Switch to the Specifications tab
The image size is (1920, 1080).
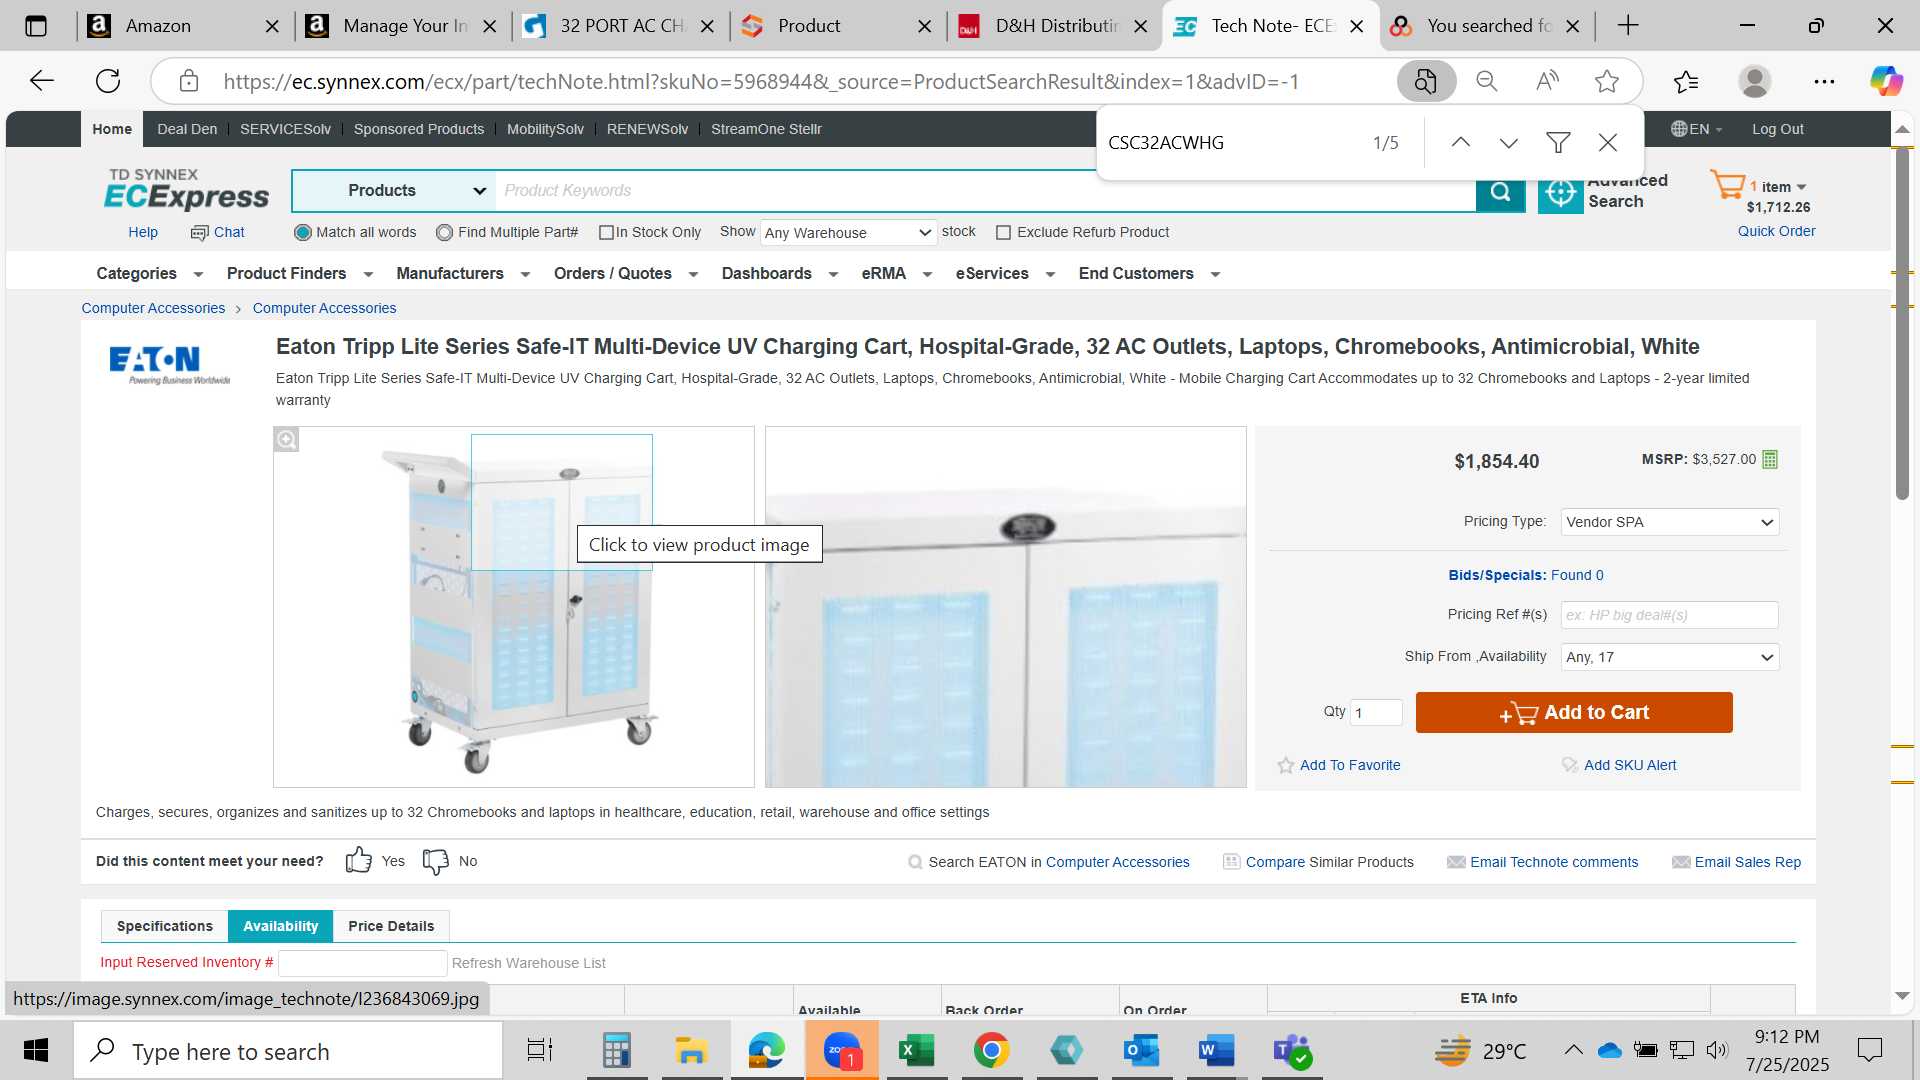click(165, 926)
